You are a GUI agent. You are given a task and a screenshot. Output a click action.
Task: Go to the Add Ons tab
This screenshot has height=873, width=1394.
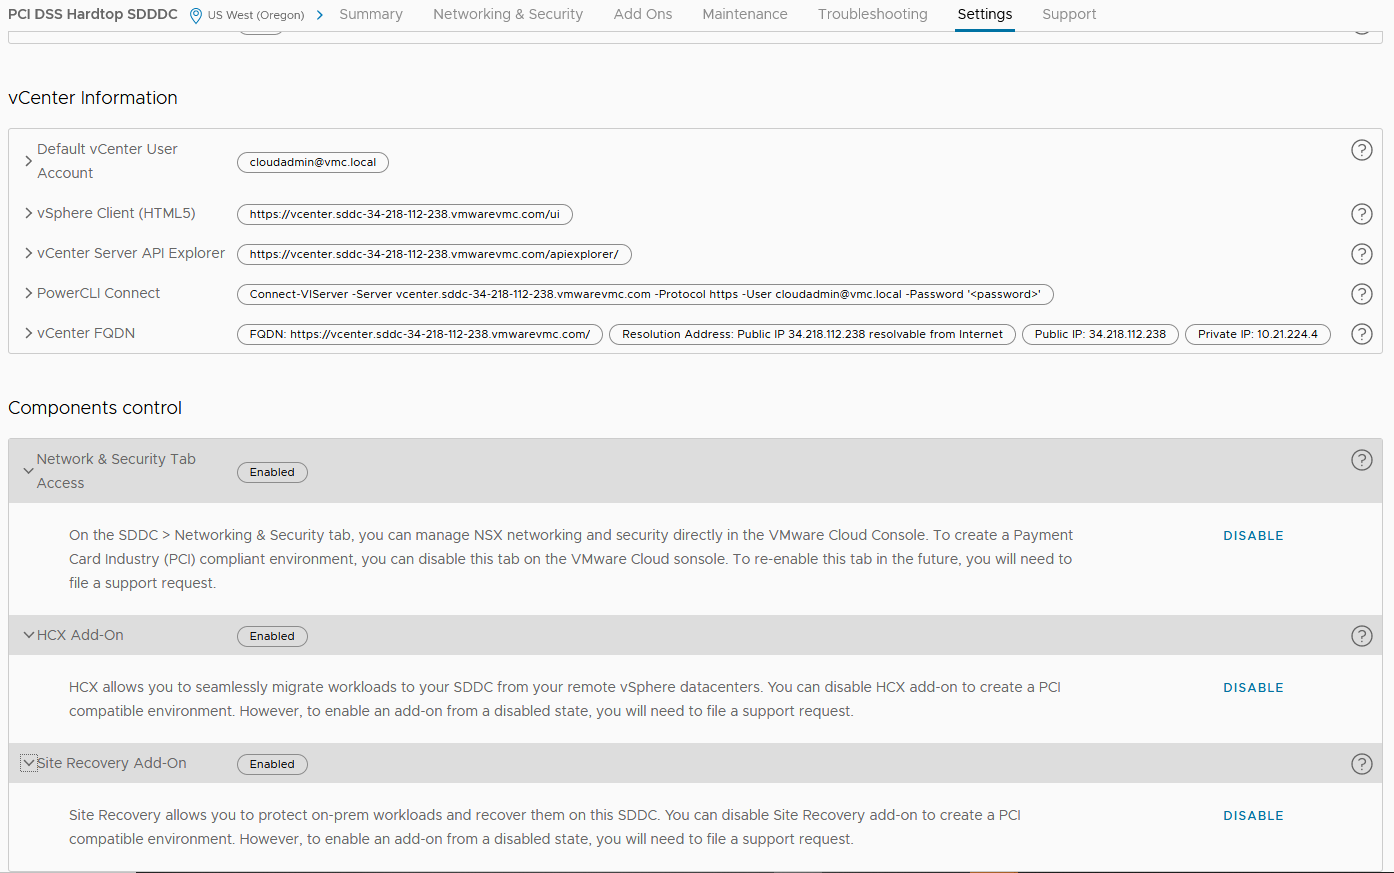643,14
